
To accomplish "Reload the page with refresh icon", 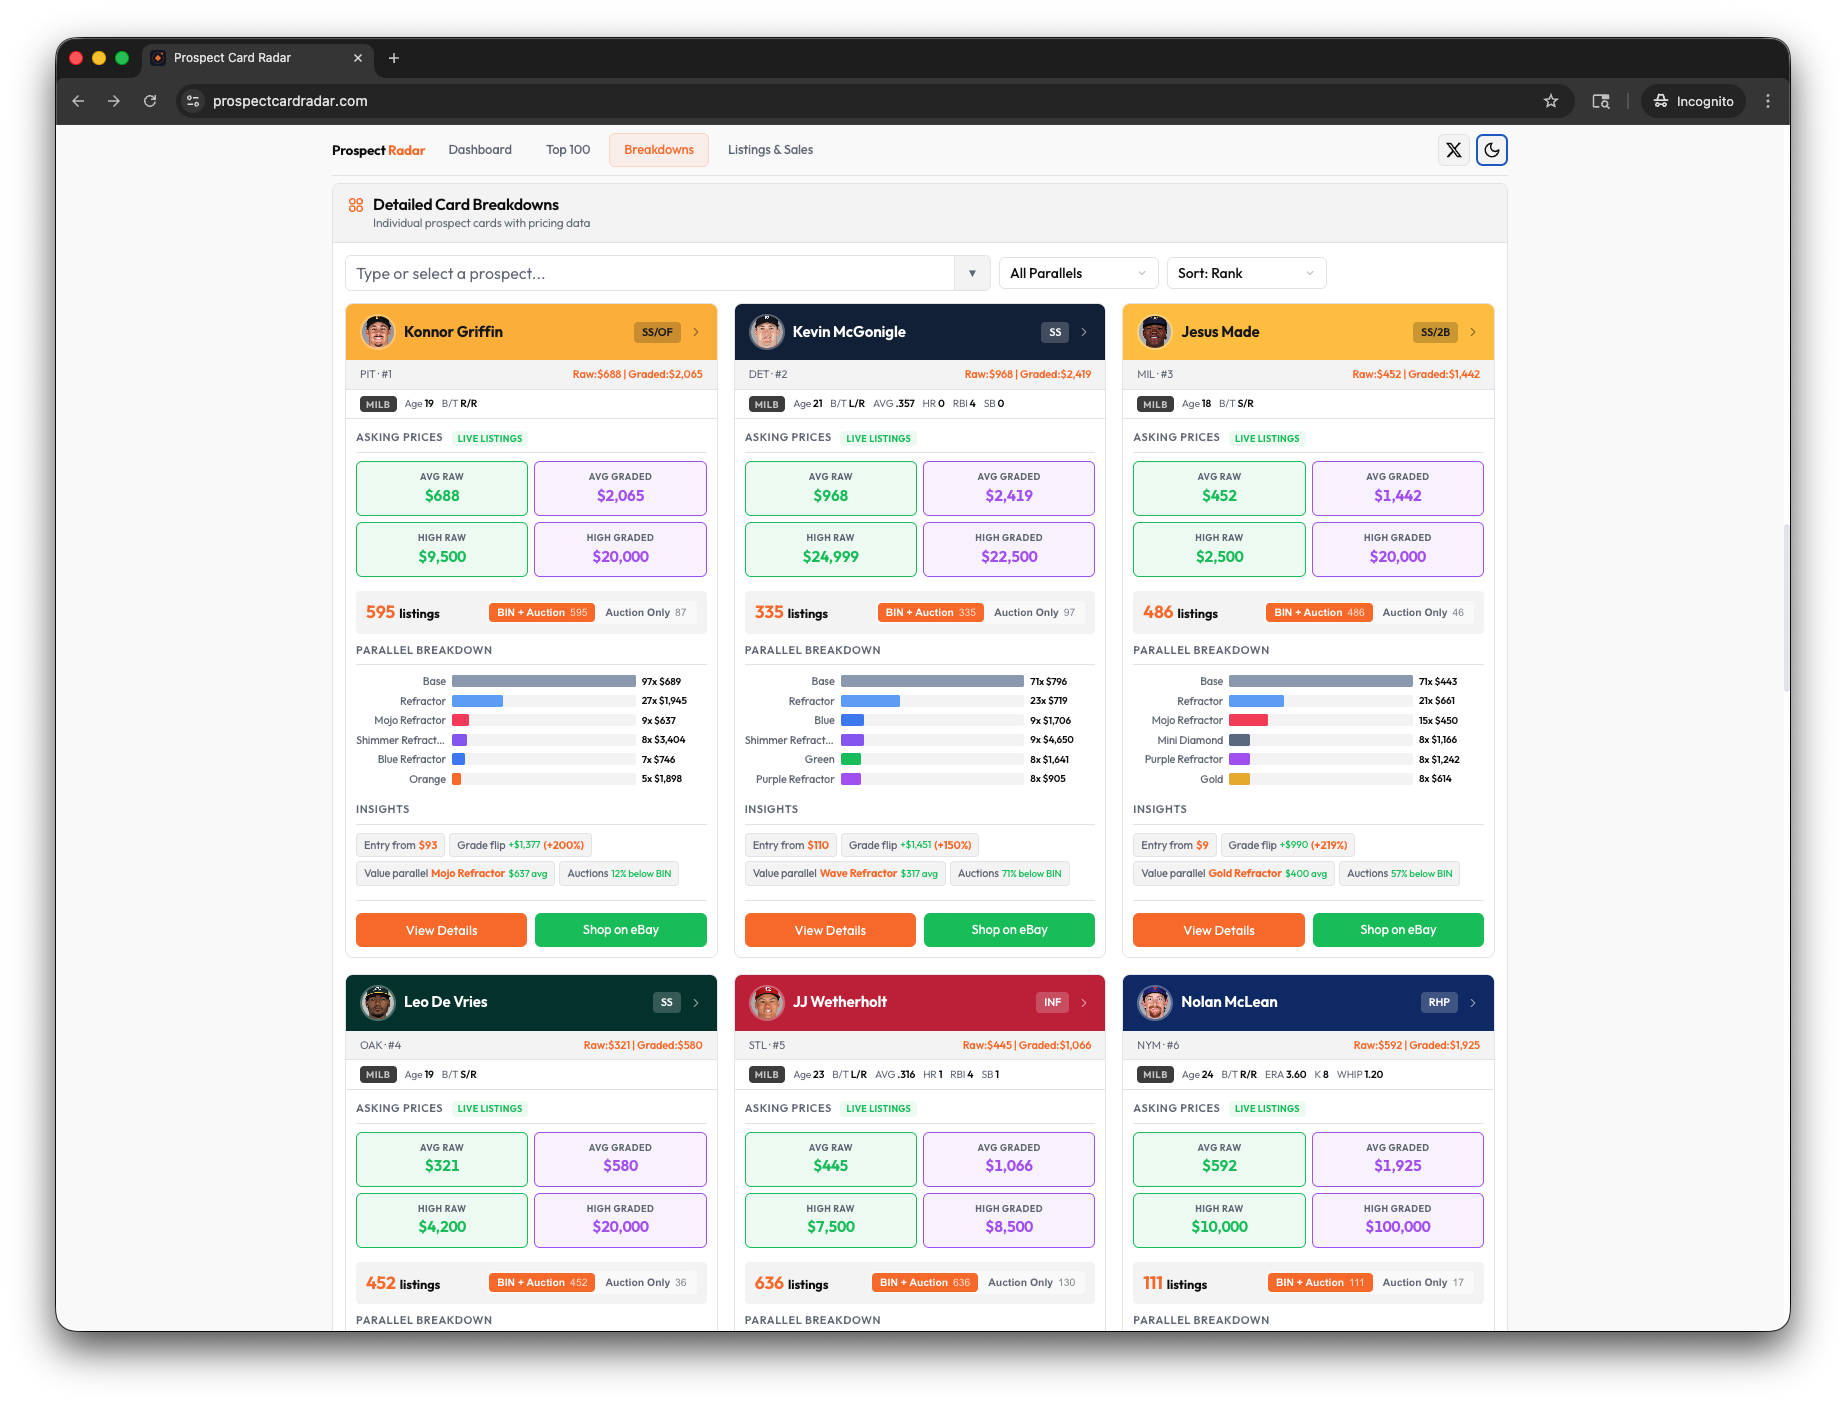I will (150, 101).
